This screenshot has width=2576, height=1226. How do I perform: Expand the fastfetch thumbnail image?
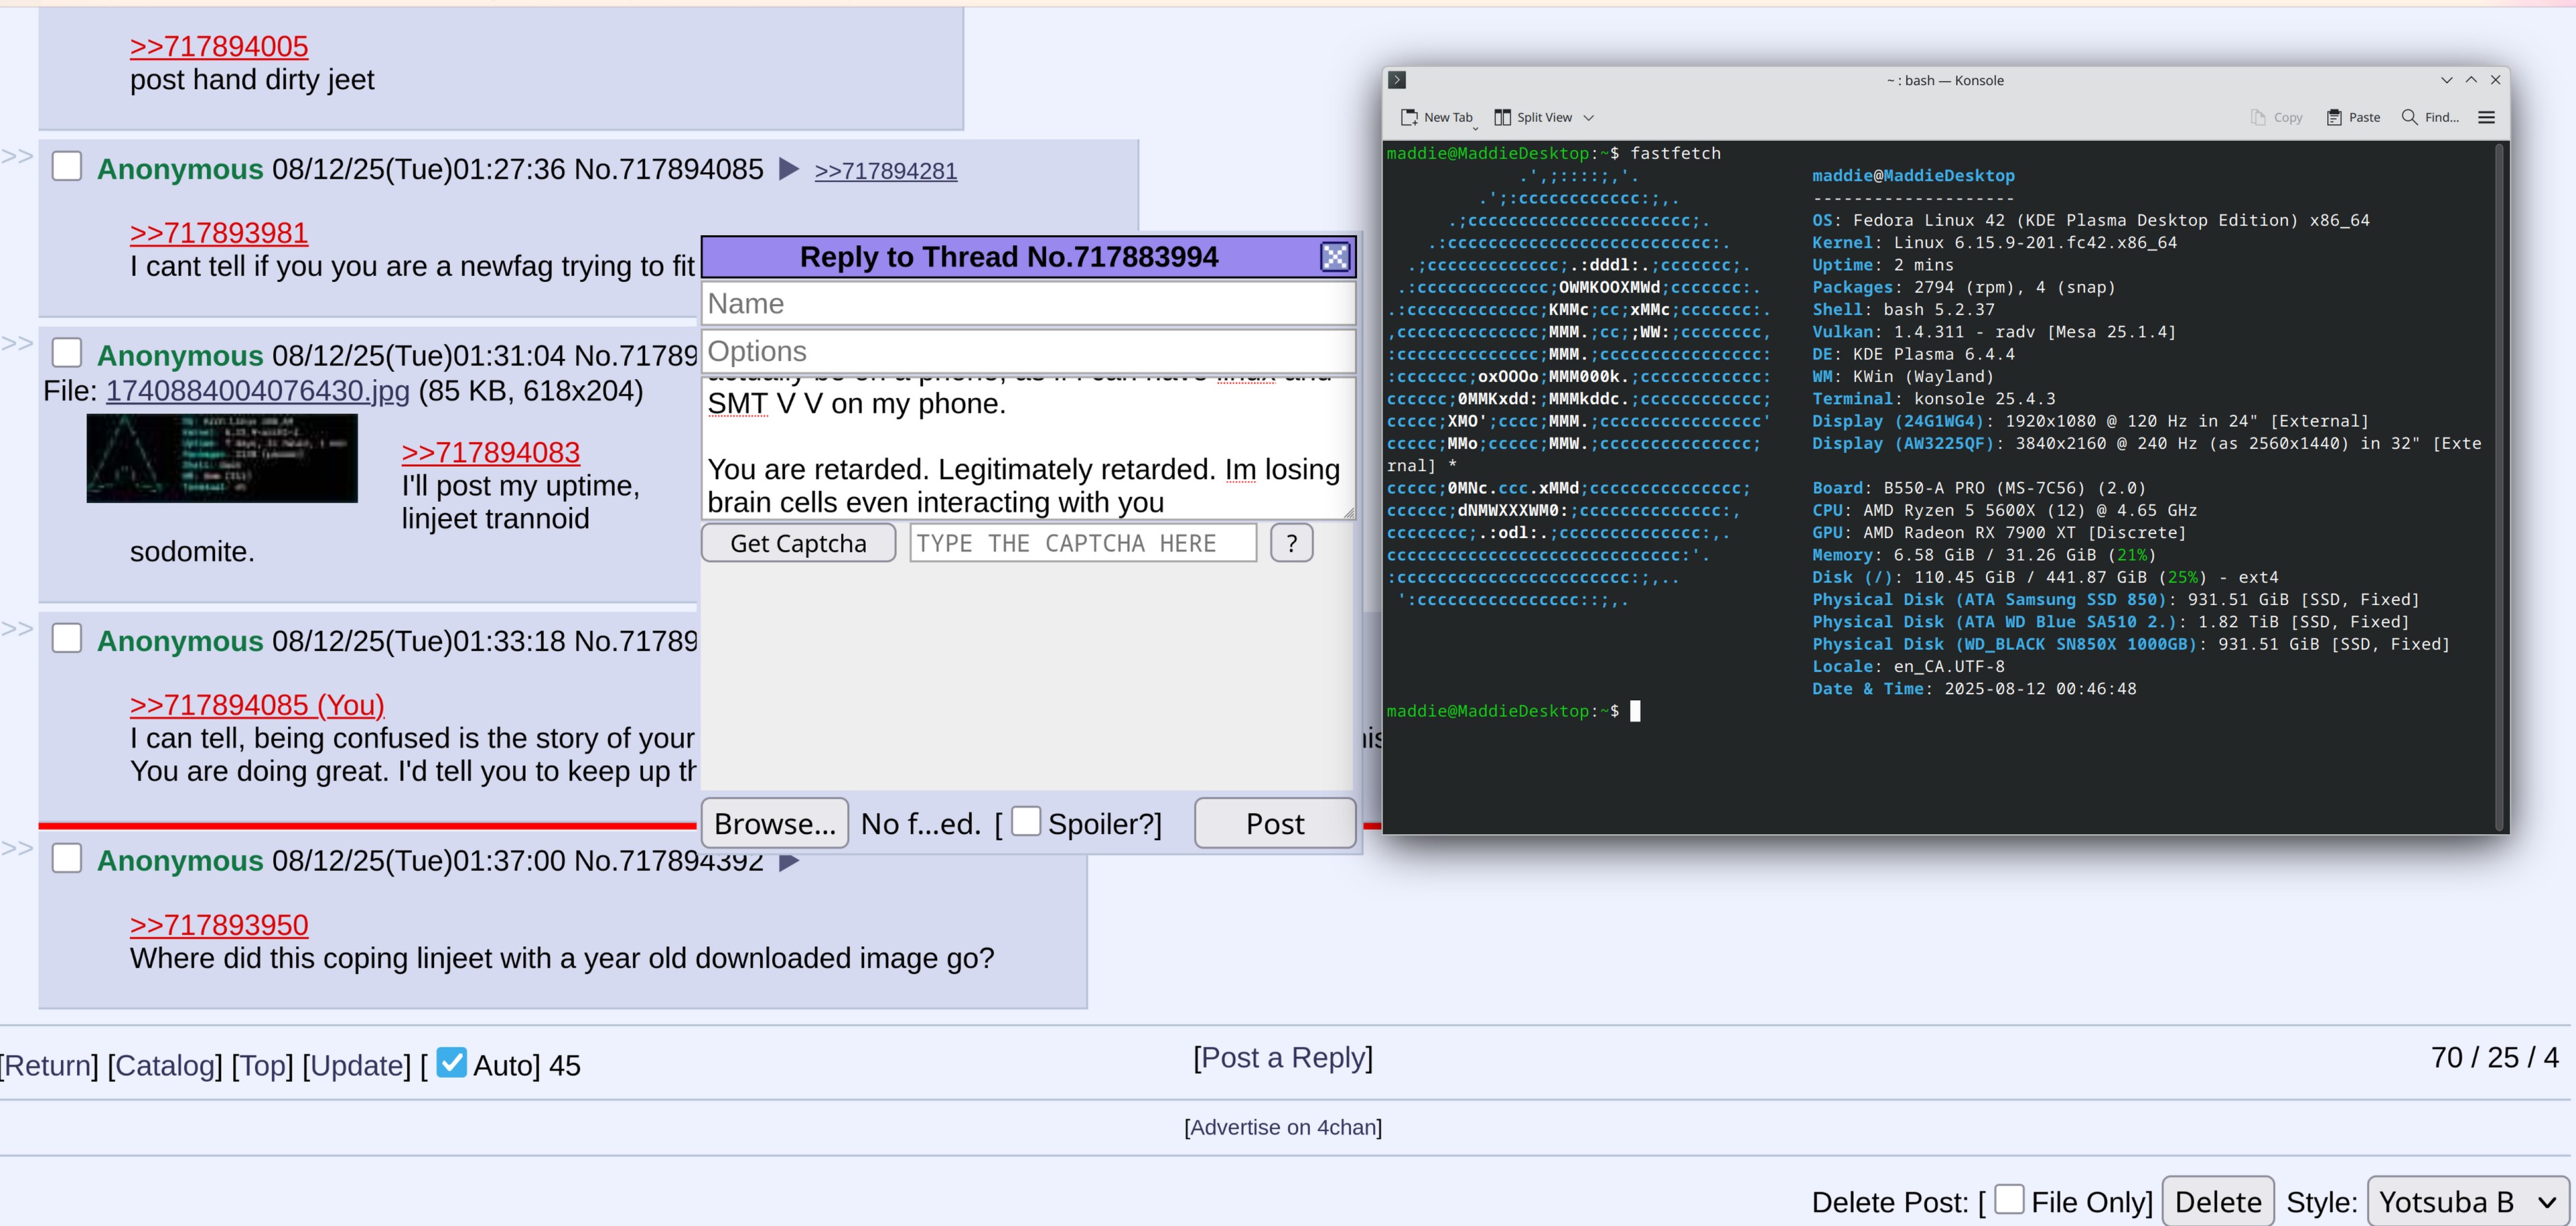tap(222, 458)
